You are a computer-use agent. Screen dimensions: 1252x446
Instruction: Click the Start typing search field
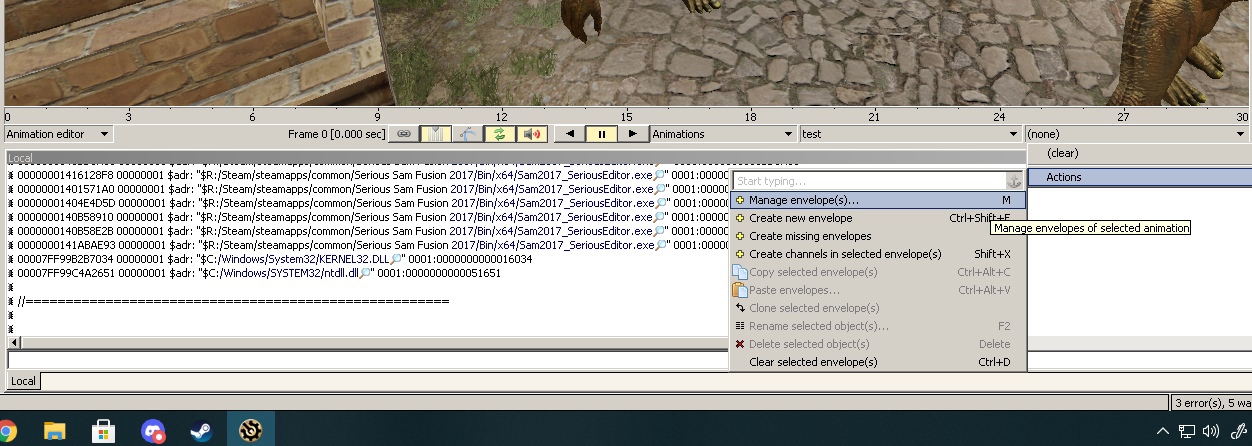coord(869,181)
